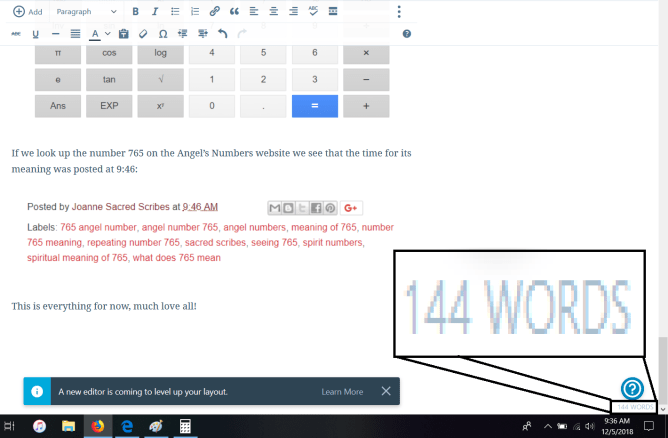Undo the last edit

coord(222,34)
